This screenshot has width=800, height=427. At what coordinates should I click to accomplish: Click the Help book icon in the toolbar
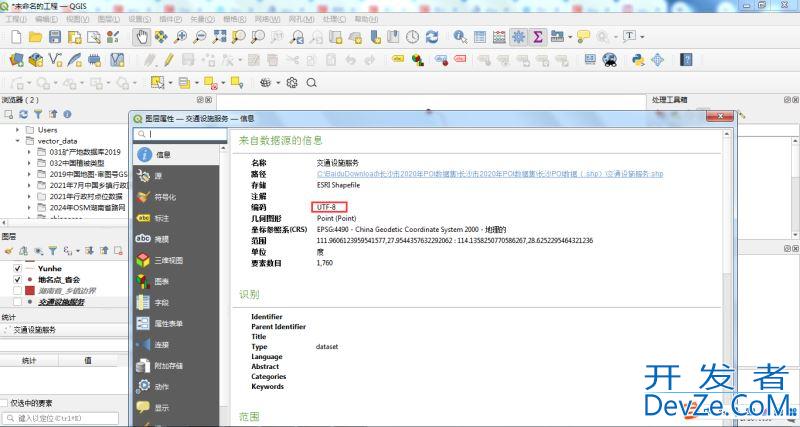[x=686, y=60]
